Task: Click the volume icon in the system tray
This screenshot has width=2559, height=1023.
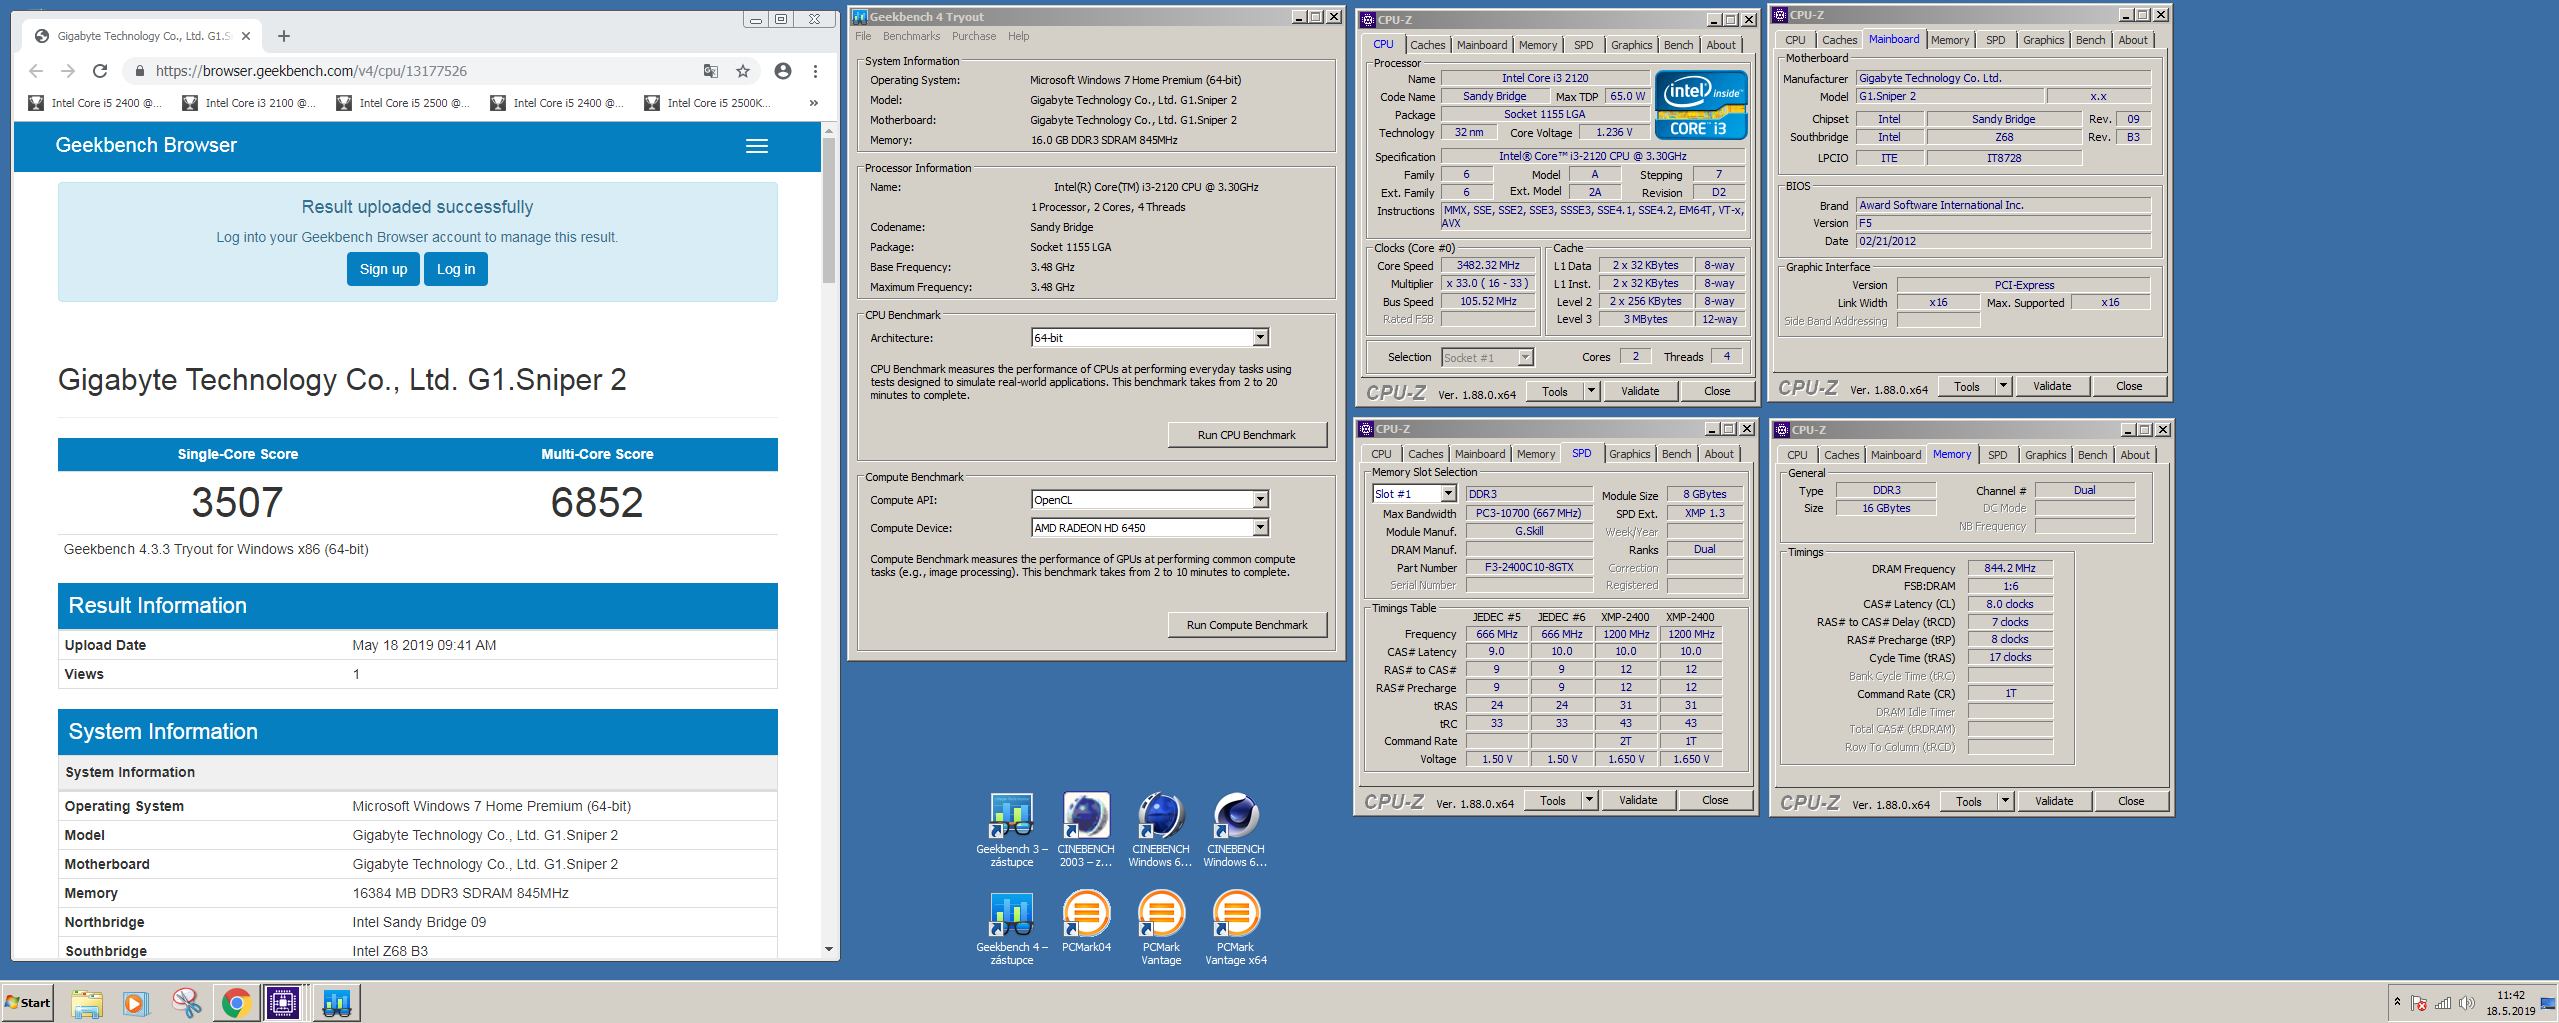Action: [2467, 1003]
